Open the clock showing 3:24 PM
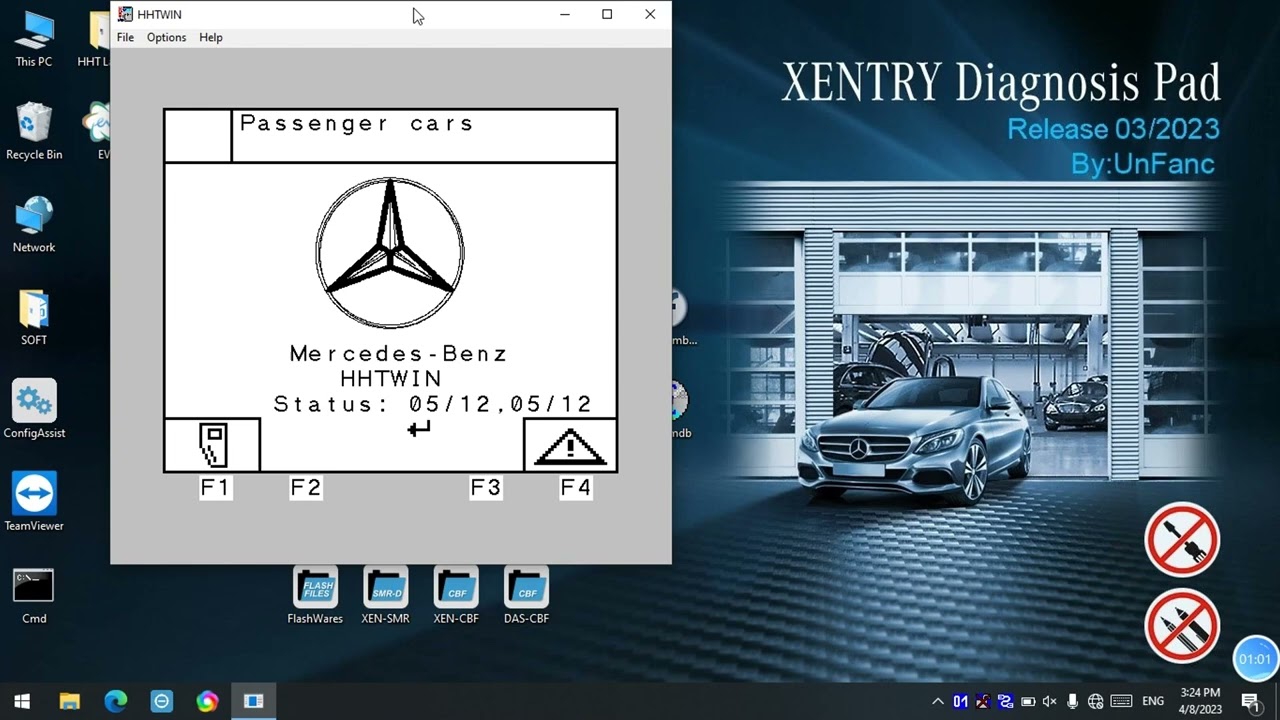1280x720 pixels. (x=1200, y=701)
